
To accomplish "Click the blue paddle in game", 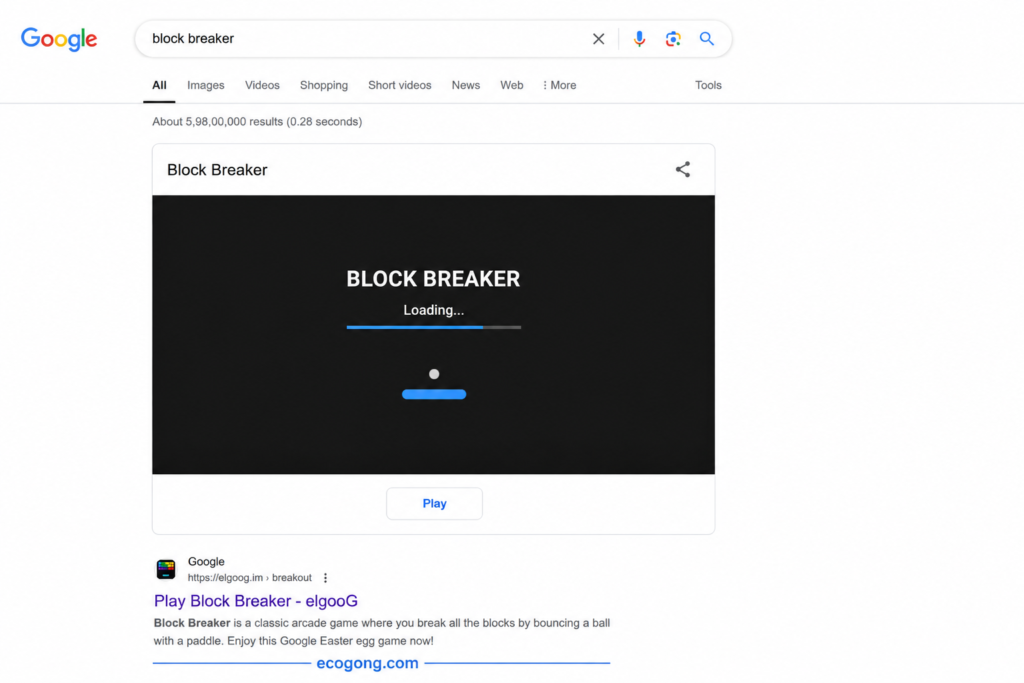I will coord(434,394).
